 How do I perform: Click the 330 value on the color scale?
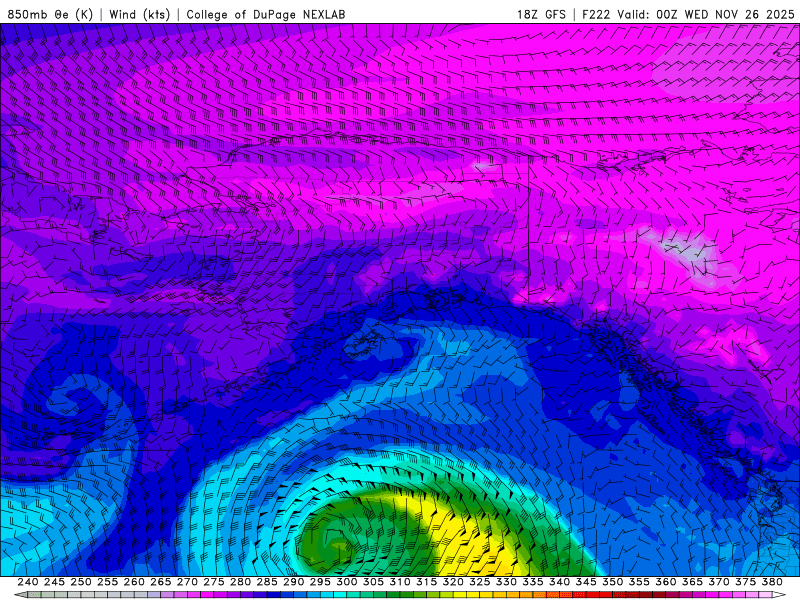pyautogui.click(x=506, y=582)
